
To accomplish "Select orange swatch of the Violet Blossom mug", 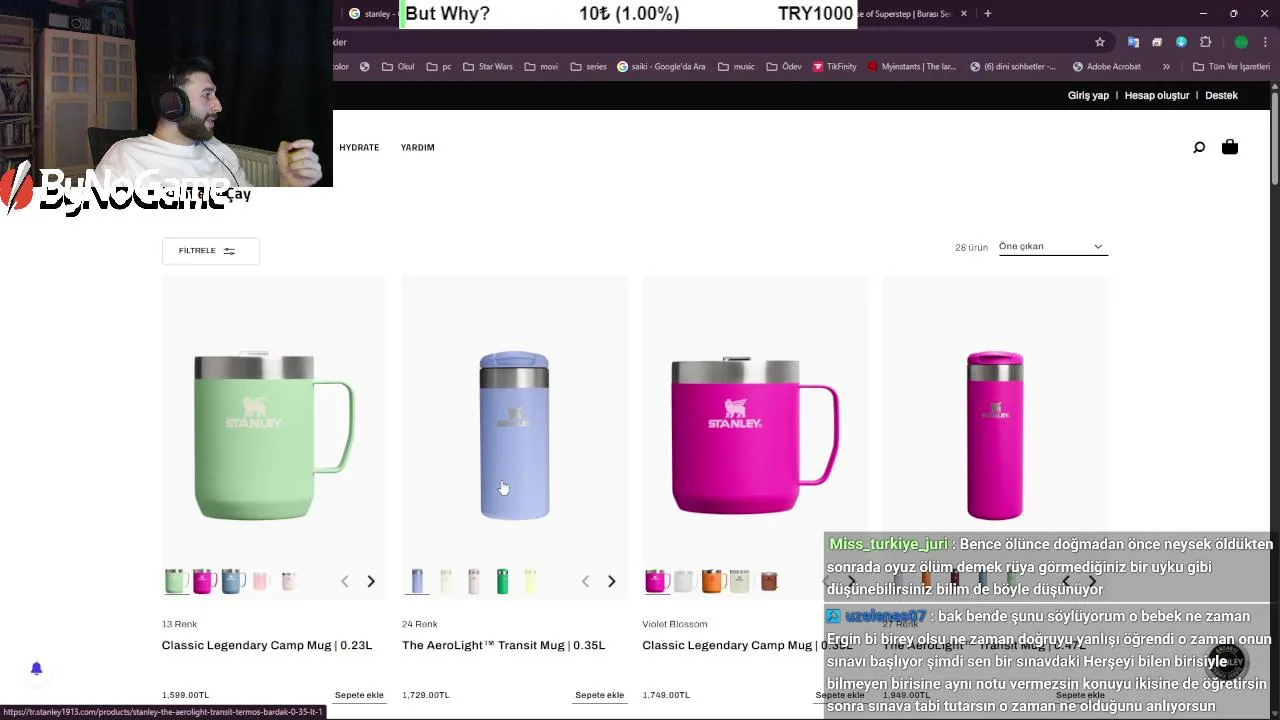I will point(712,581).
